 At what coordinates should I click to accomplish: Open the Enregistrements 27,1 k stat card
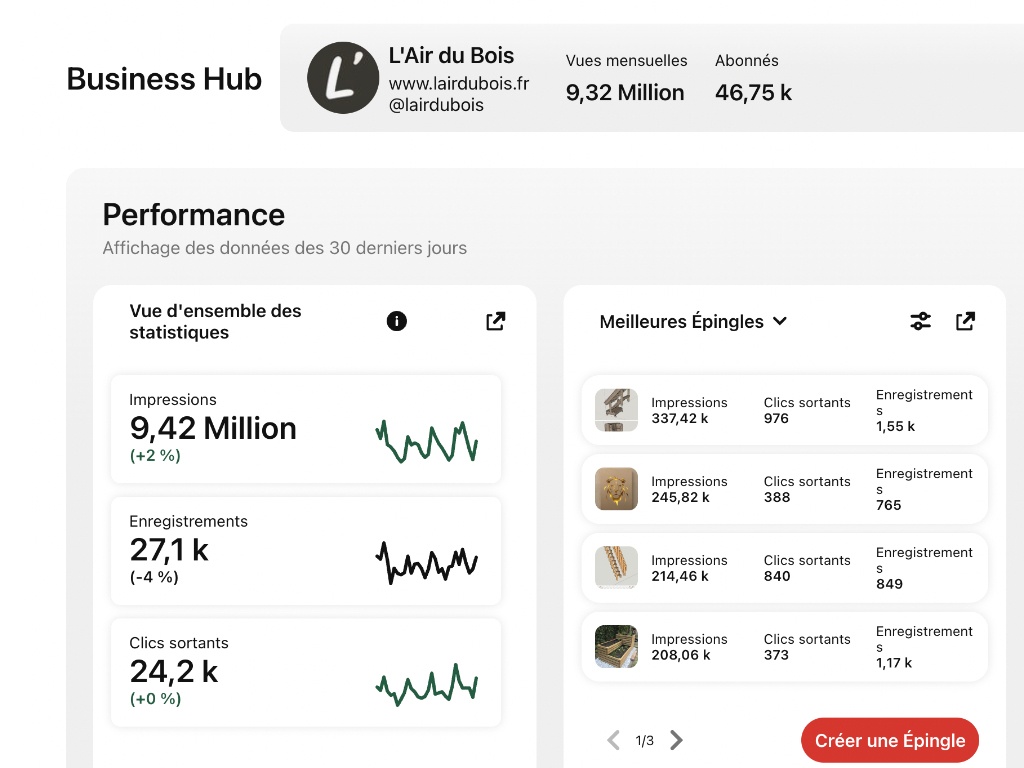(x=306, y=551)
